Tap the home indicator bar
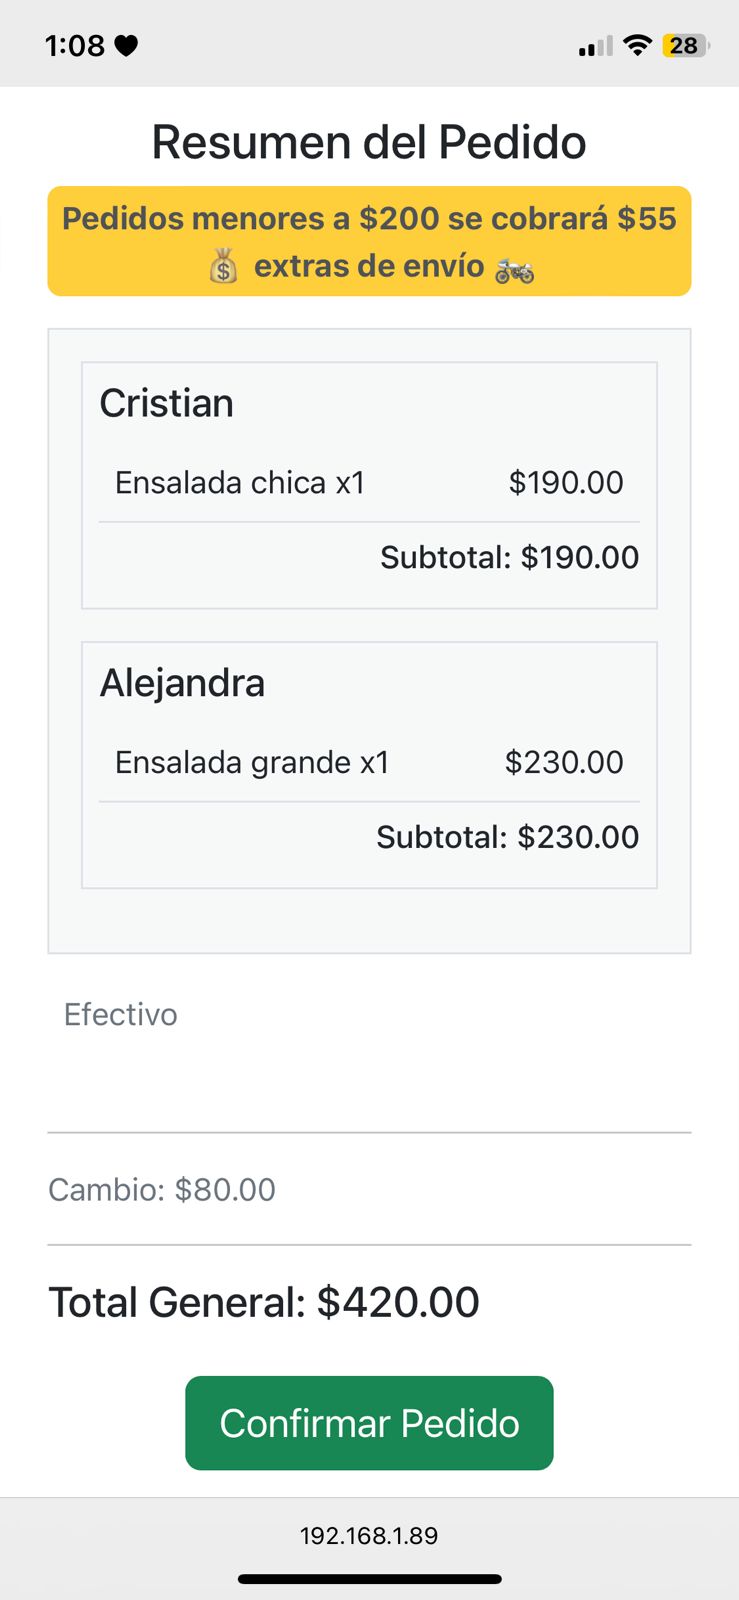The width and height of the screenshot is (739, 1600). 369,1580
